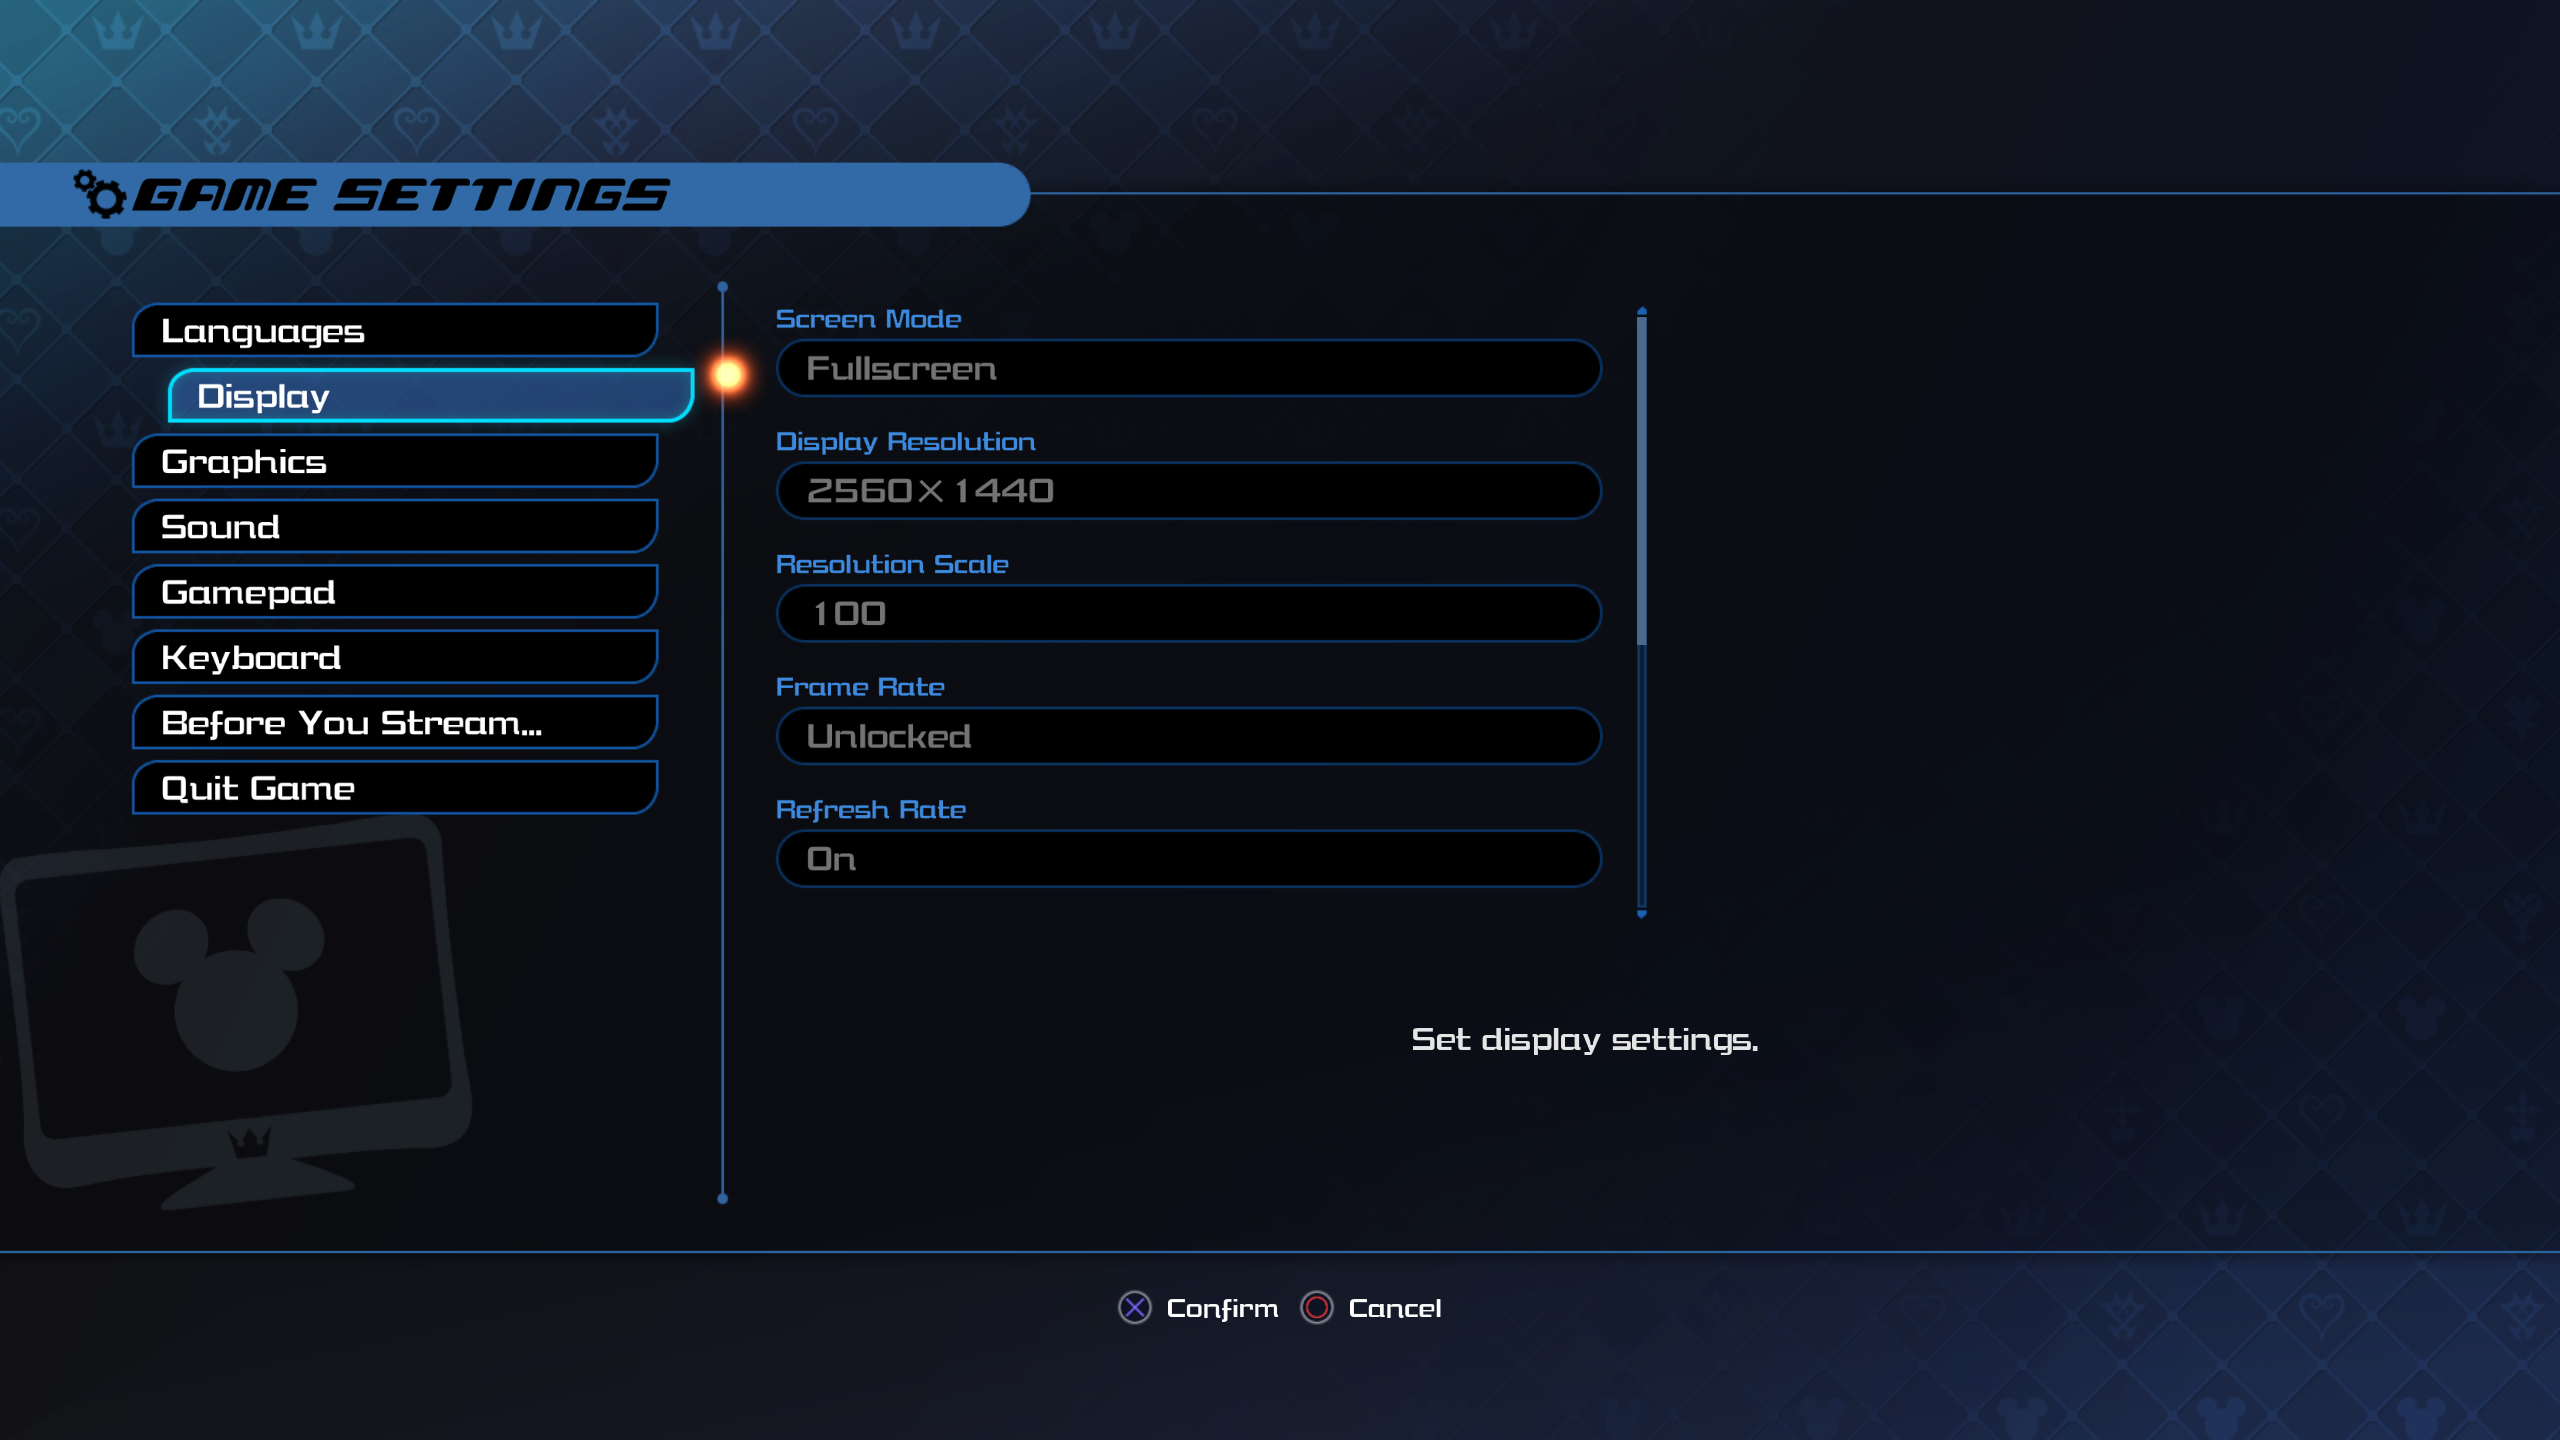This screenshot has width=2560, height=1440.
Task: Toggle the Refresh Rate On setting
Action: click(x=1189, y=858)
